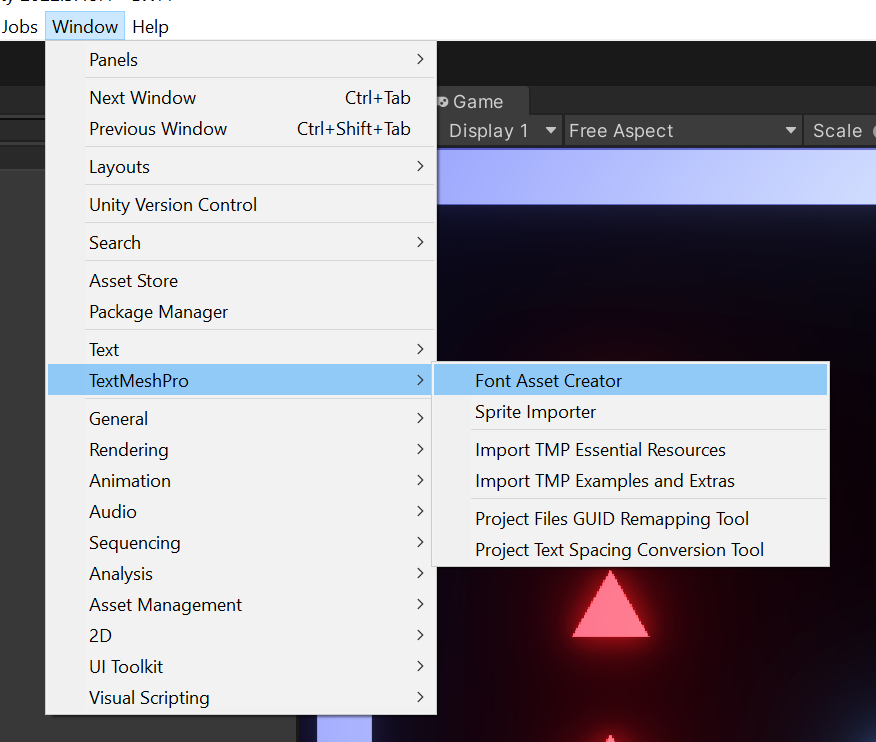Open Unity Version Control window
The width and height of the screenshot is (876, 742).
[x=240, y=204]
